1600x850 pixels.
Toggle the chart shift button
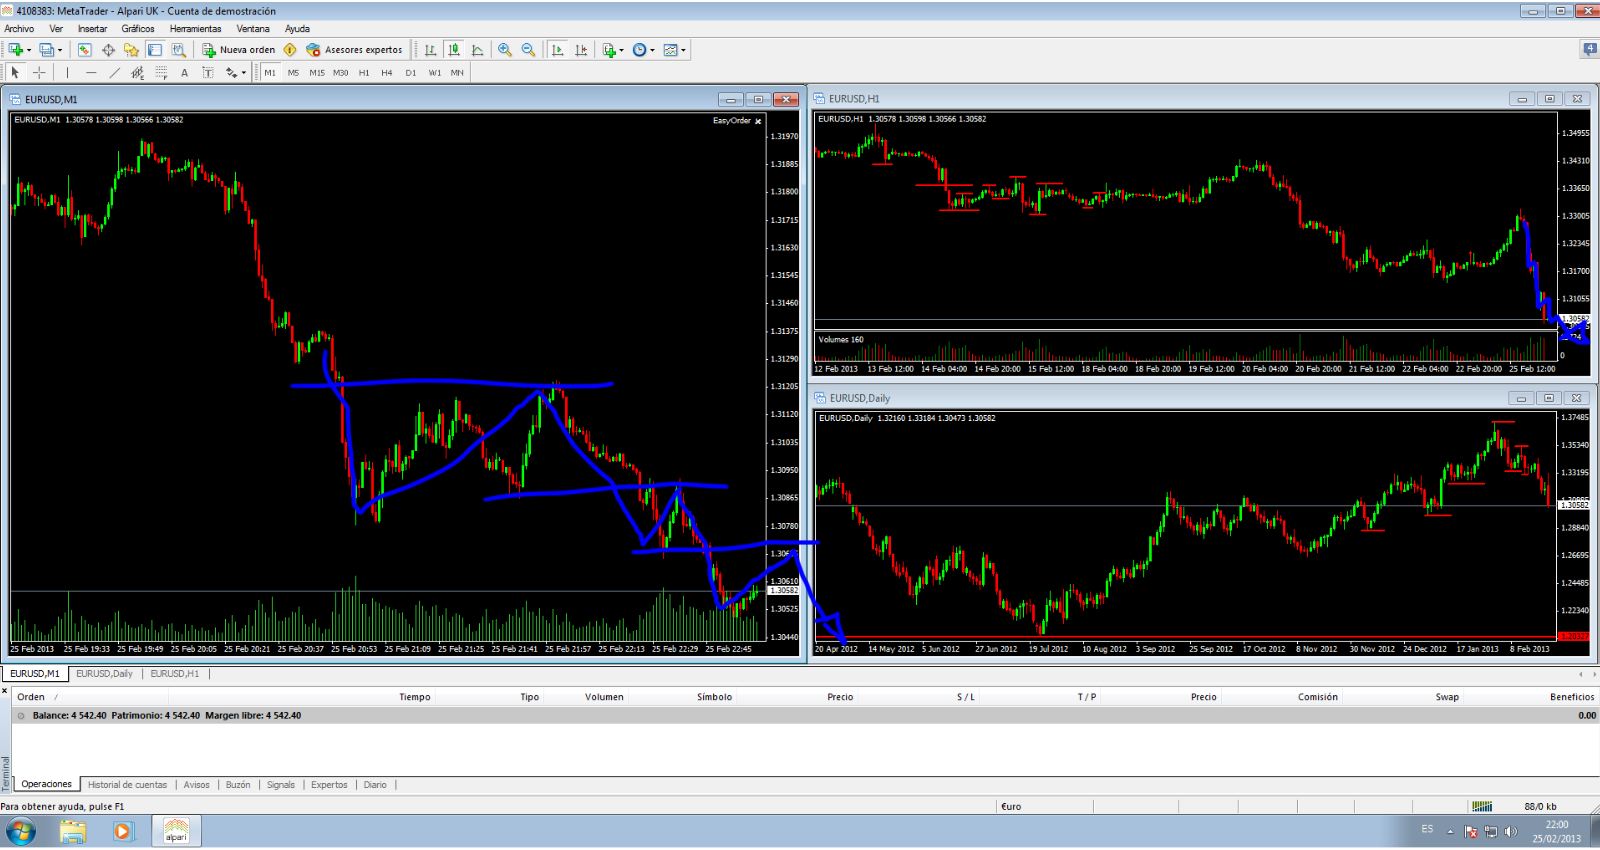[x=581, y=50]
